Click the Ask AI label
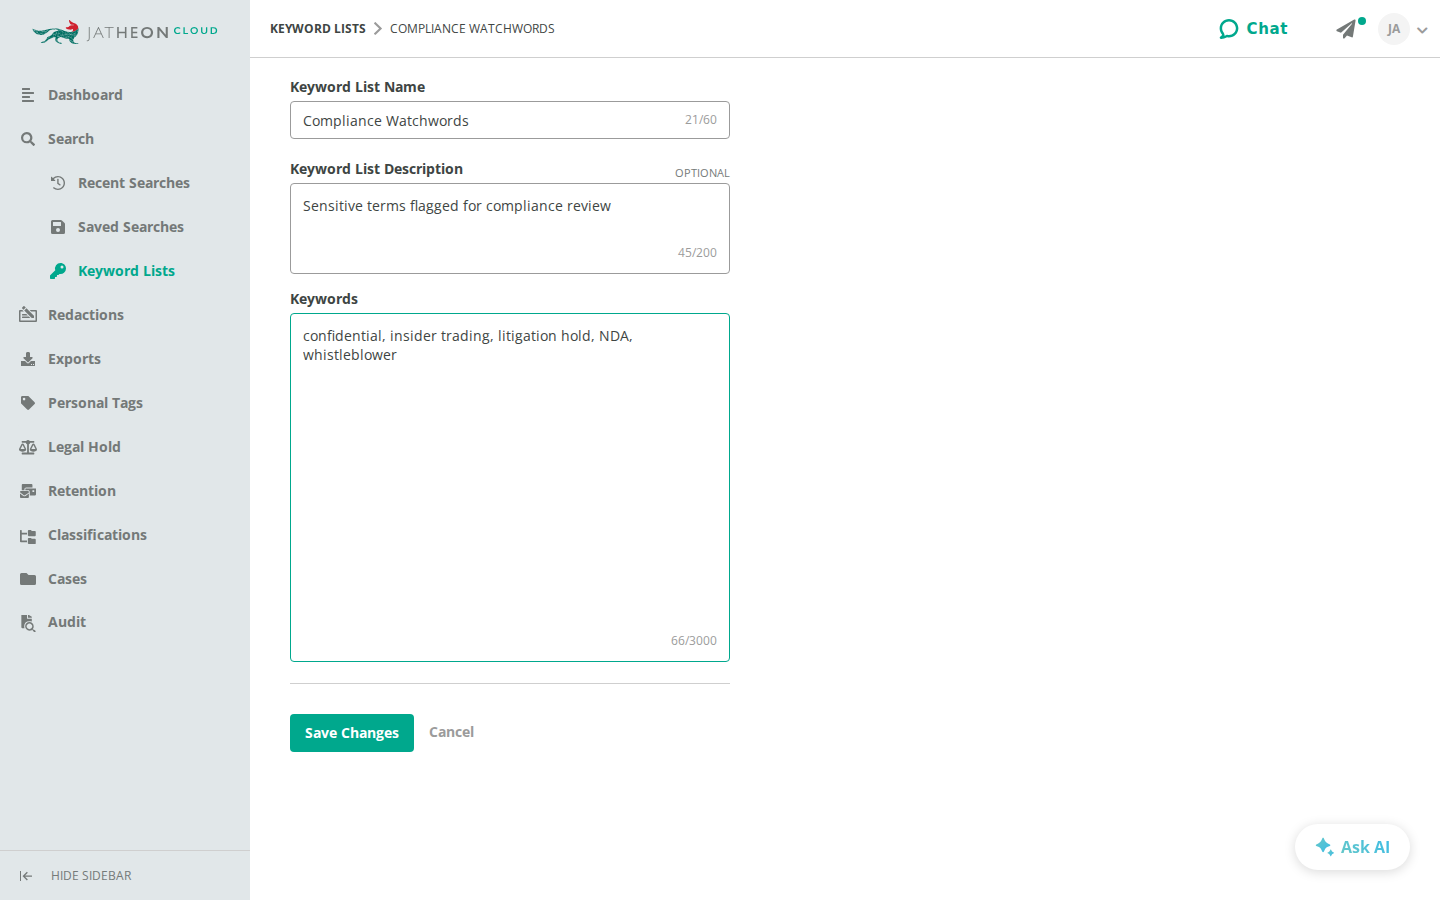 (1365, 847)
